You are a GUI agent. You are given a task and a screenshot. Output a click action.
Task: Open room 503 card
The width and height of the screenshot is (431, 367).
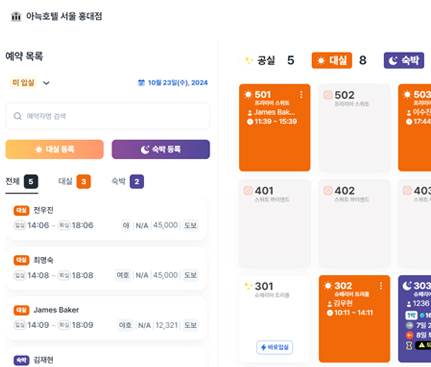414,128
